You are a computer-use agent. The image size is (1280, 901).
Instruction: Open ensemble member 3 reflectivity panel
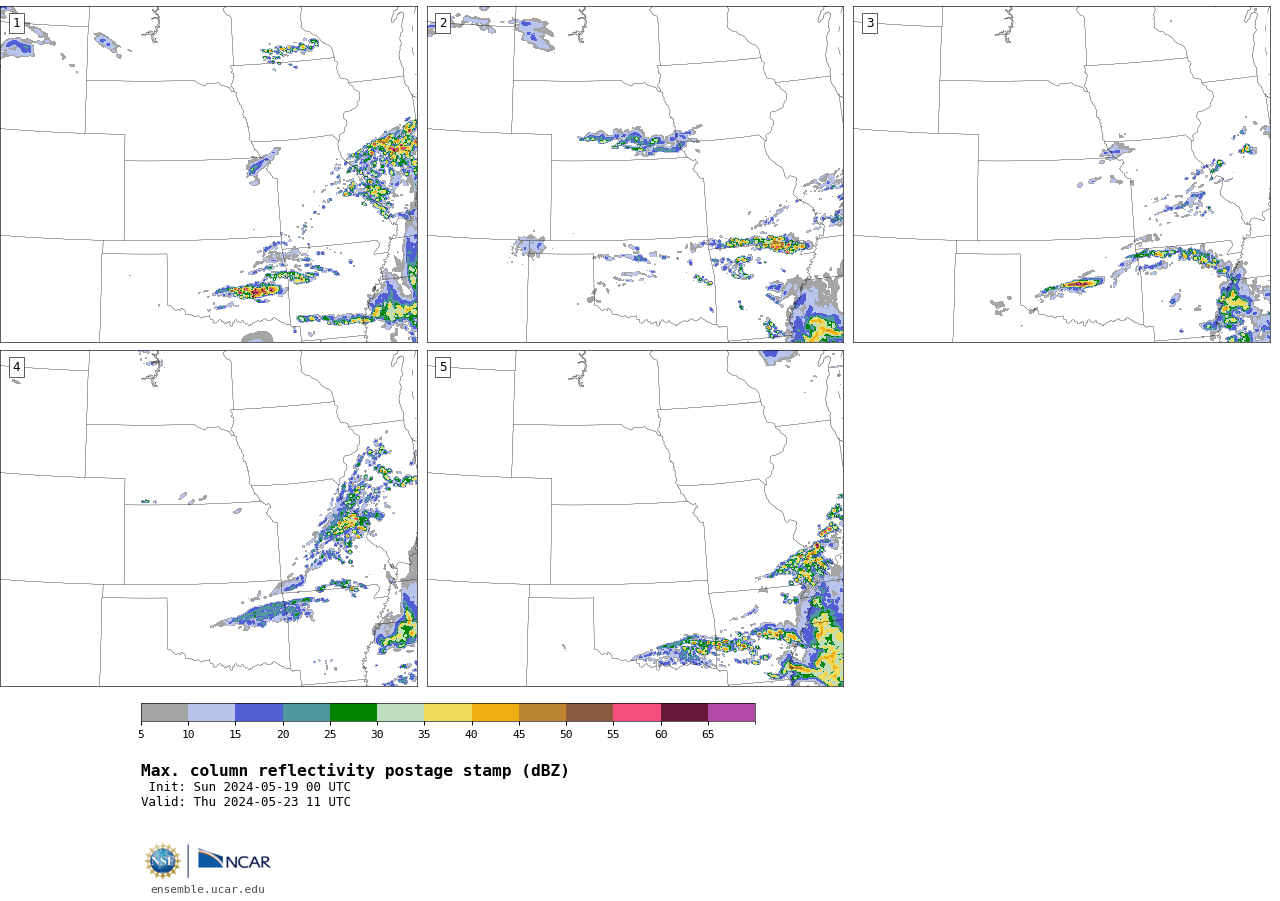[1062, 174]
